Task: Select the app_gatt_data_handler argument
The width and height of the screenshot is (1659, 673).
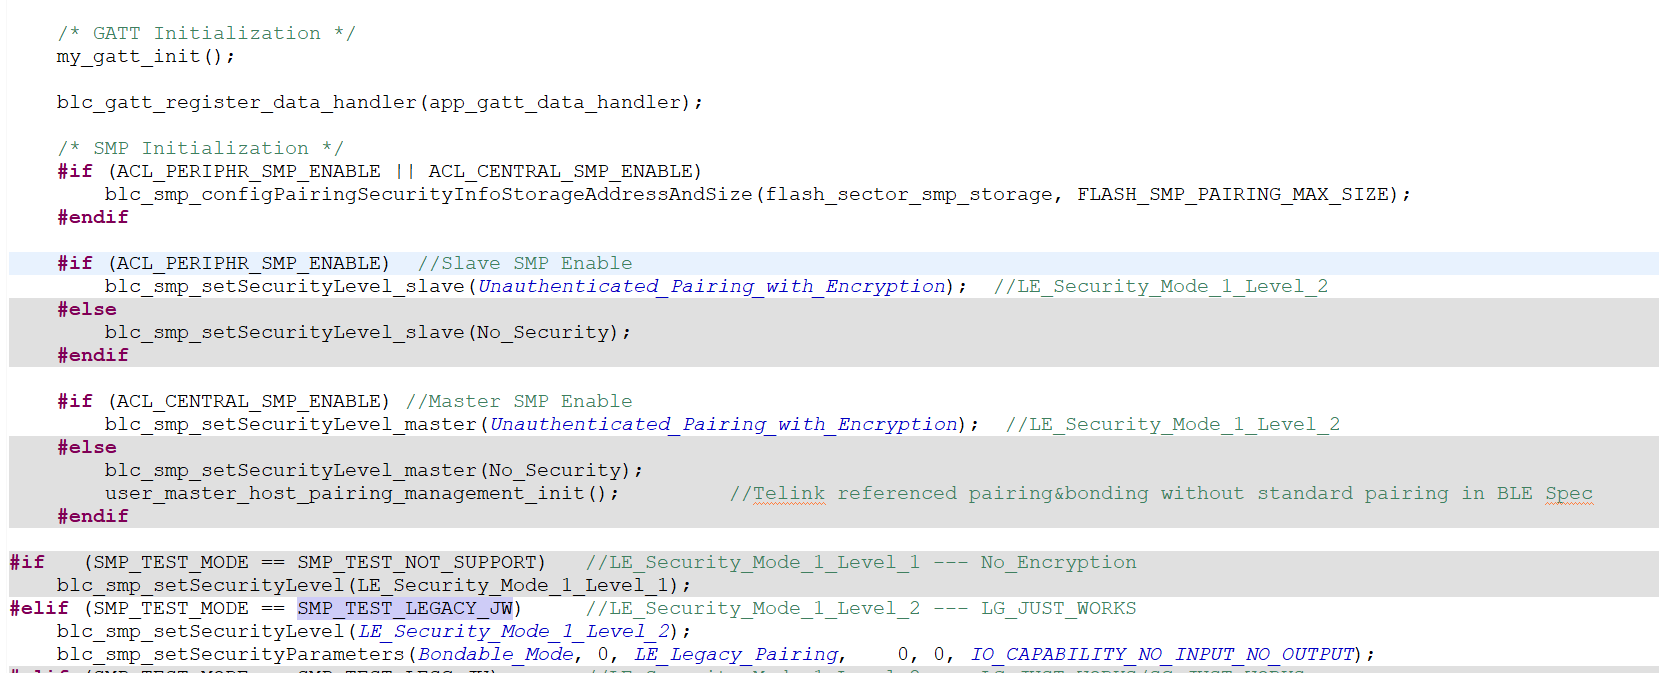Action: tap(555, 102)
